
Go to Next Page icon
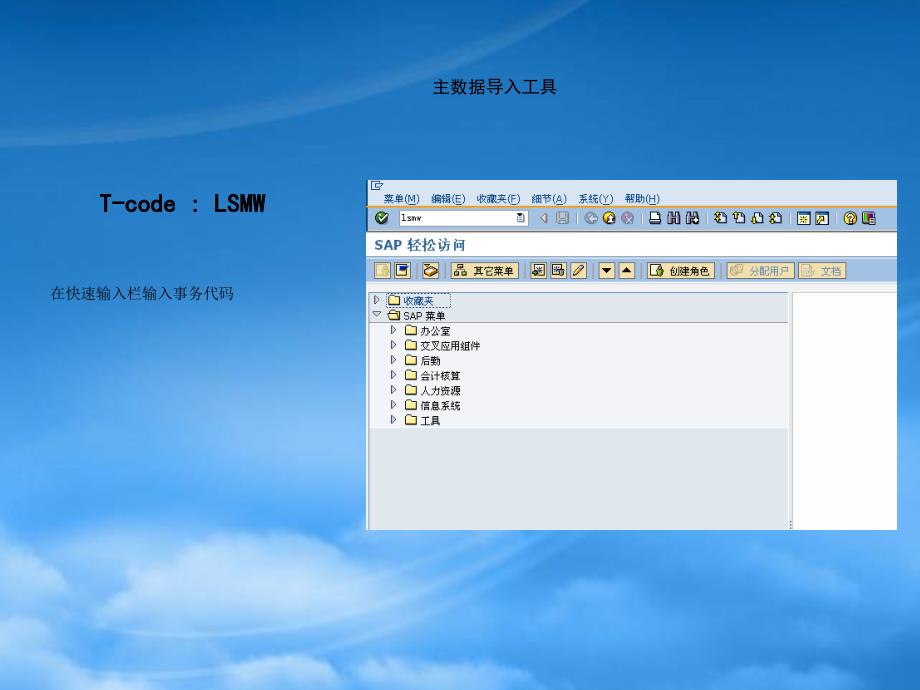(757, 218)
